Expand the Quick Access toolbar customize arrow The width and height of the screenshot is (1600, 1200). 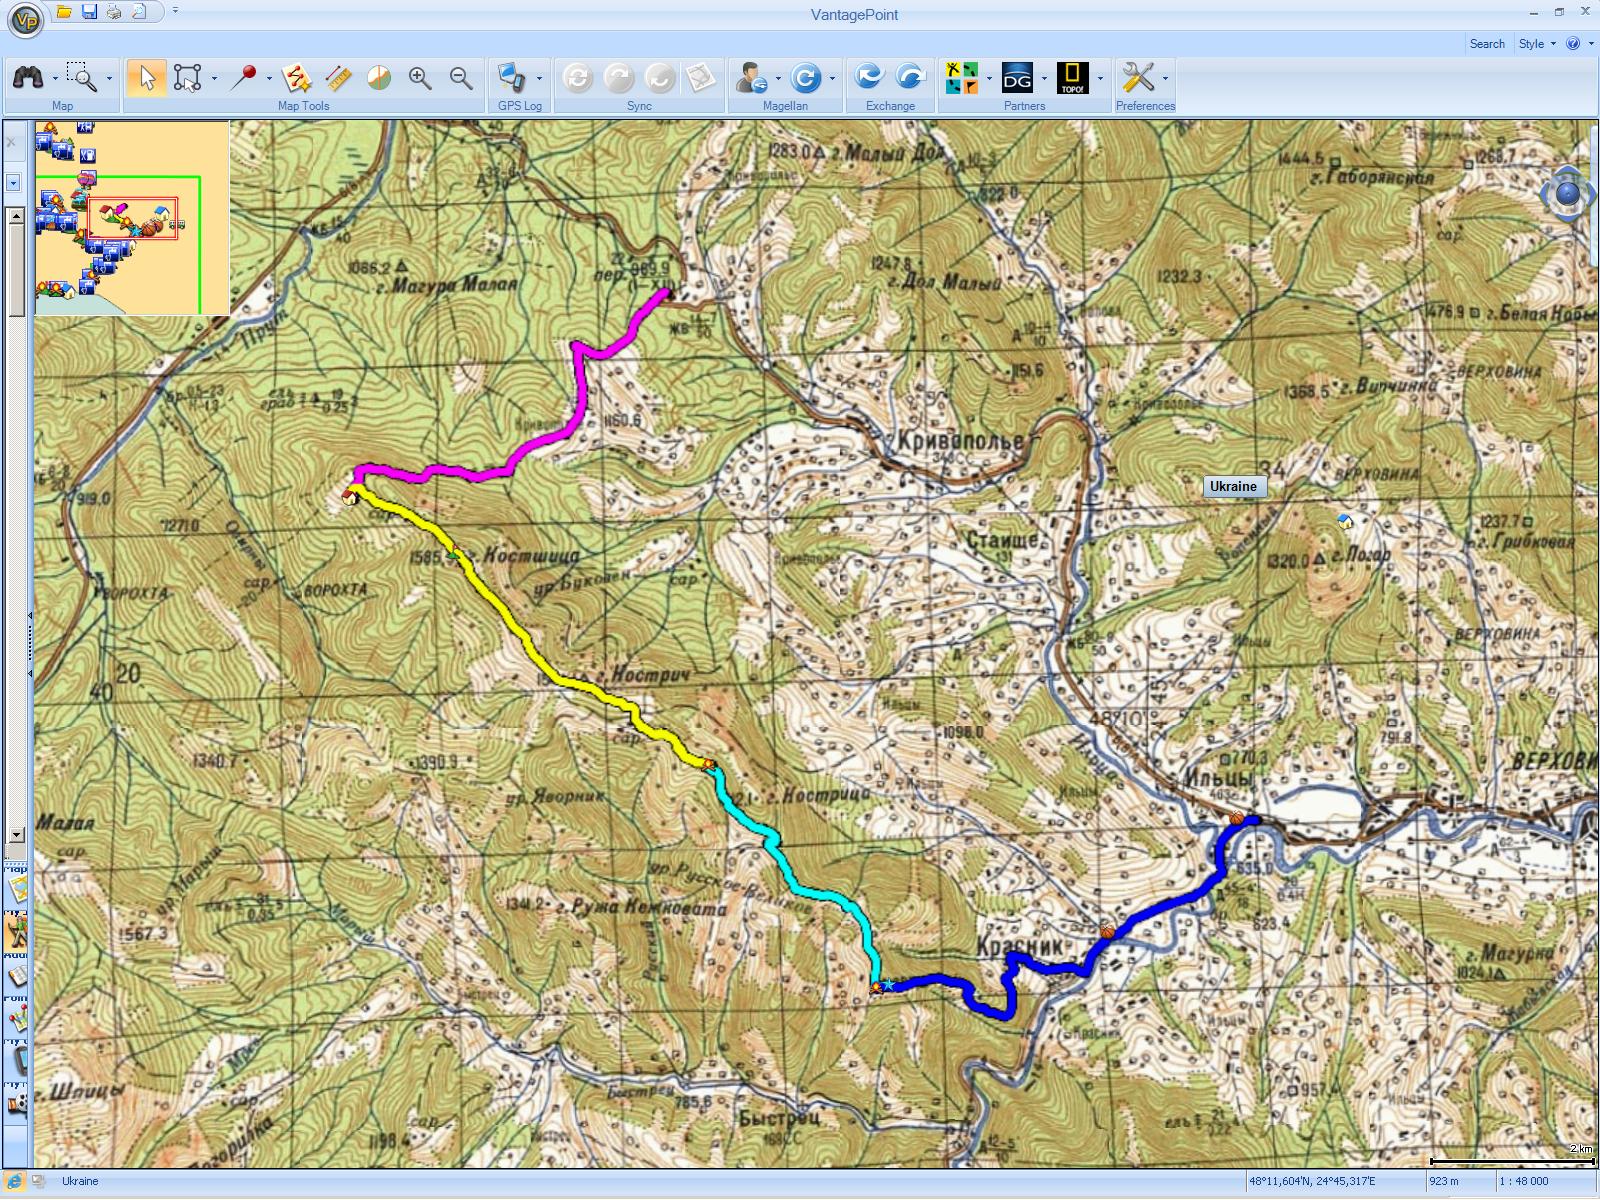tap(175, 11)
